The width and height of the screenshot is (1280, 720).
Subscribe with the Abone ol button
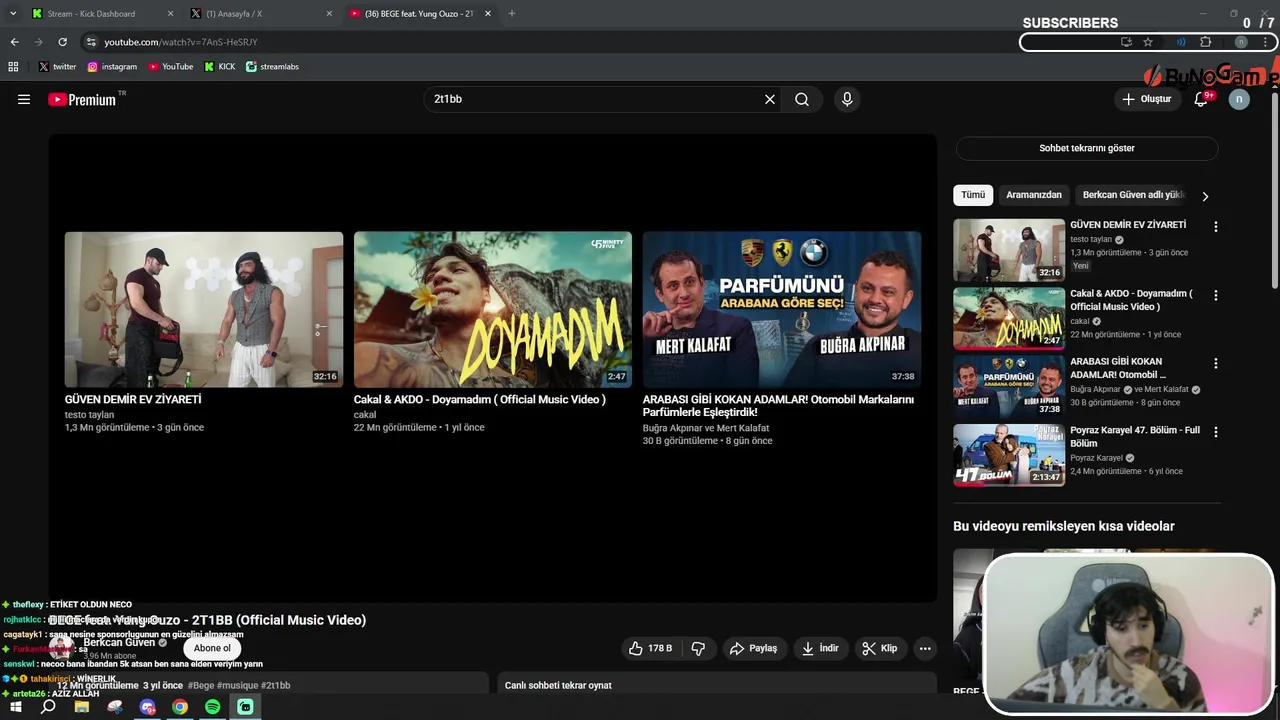click(x=212, y=648)
